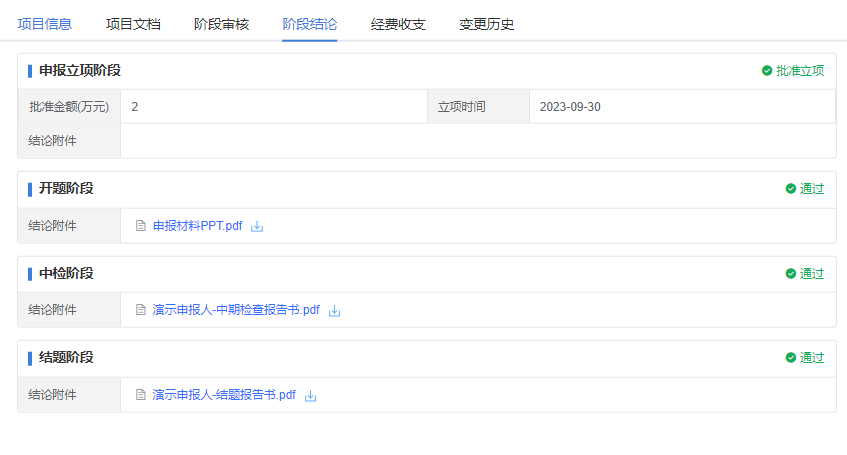Click the 通过 status icon in 结题阶段
The height and width of the screenshot is (455, 847).
pos(791,358)
